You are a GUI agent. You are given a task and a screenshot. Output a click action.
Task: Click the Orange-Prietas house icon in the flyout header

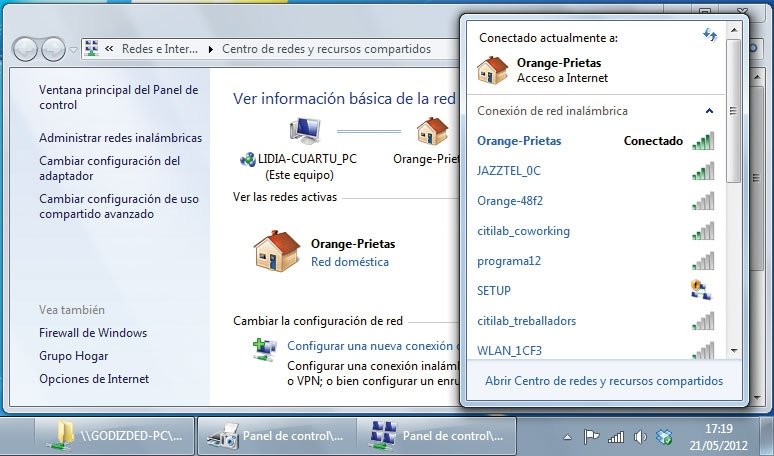pos(493,70)
